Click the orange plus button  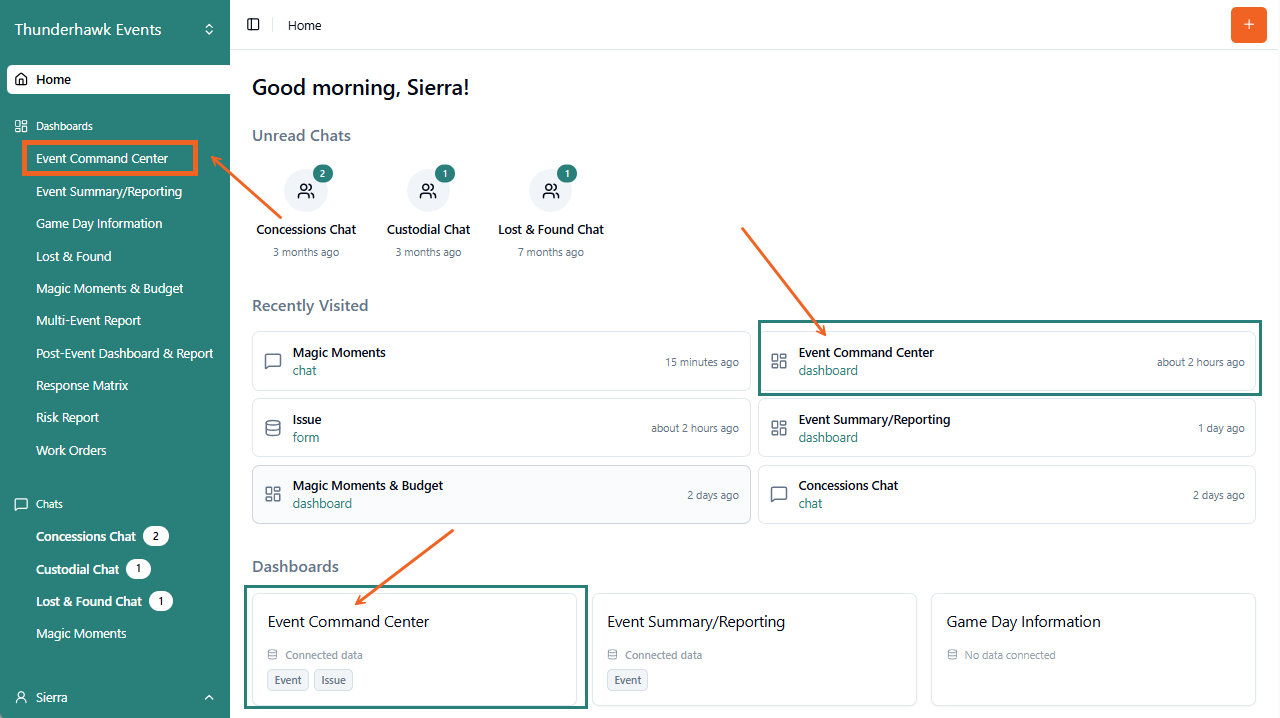(1248, 25)
